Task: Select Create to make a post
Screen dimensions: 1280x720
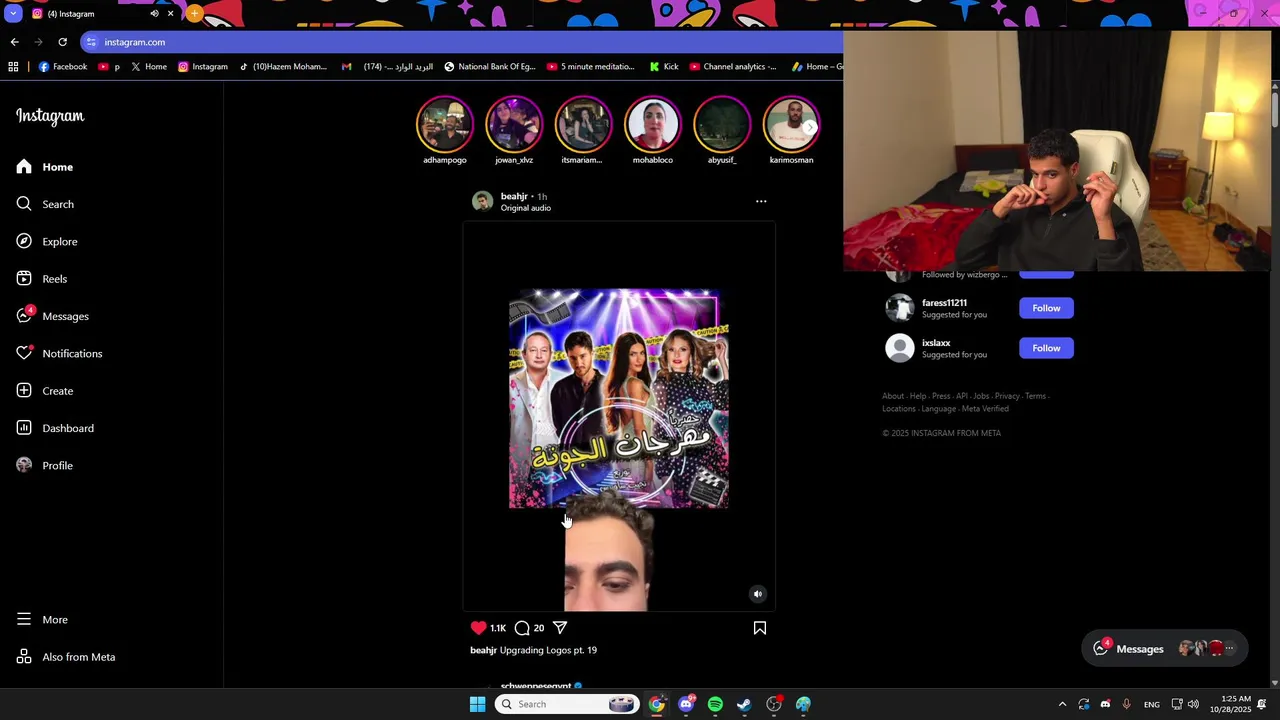Action: [x=45, y=391]
